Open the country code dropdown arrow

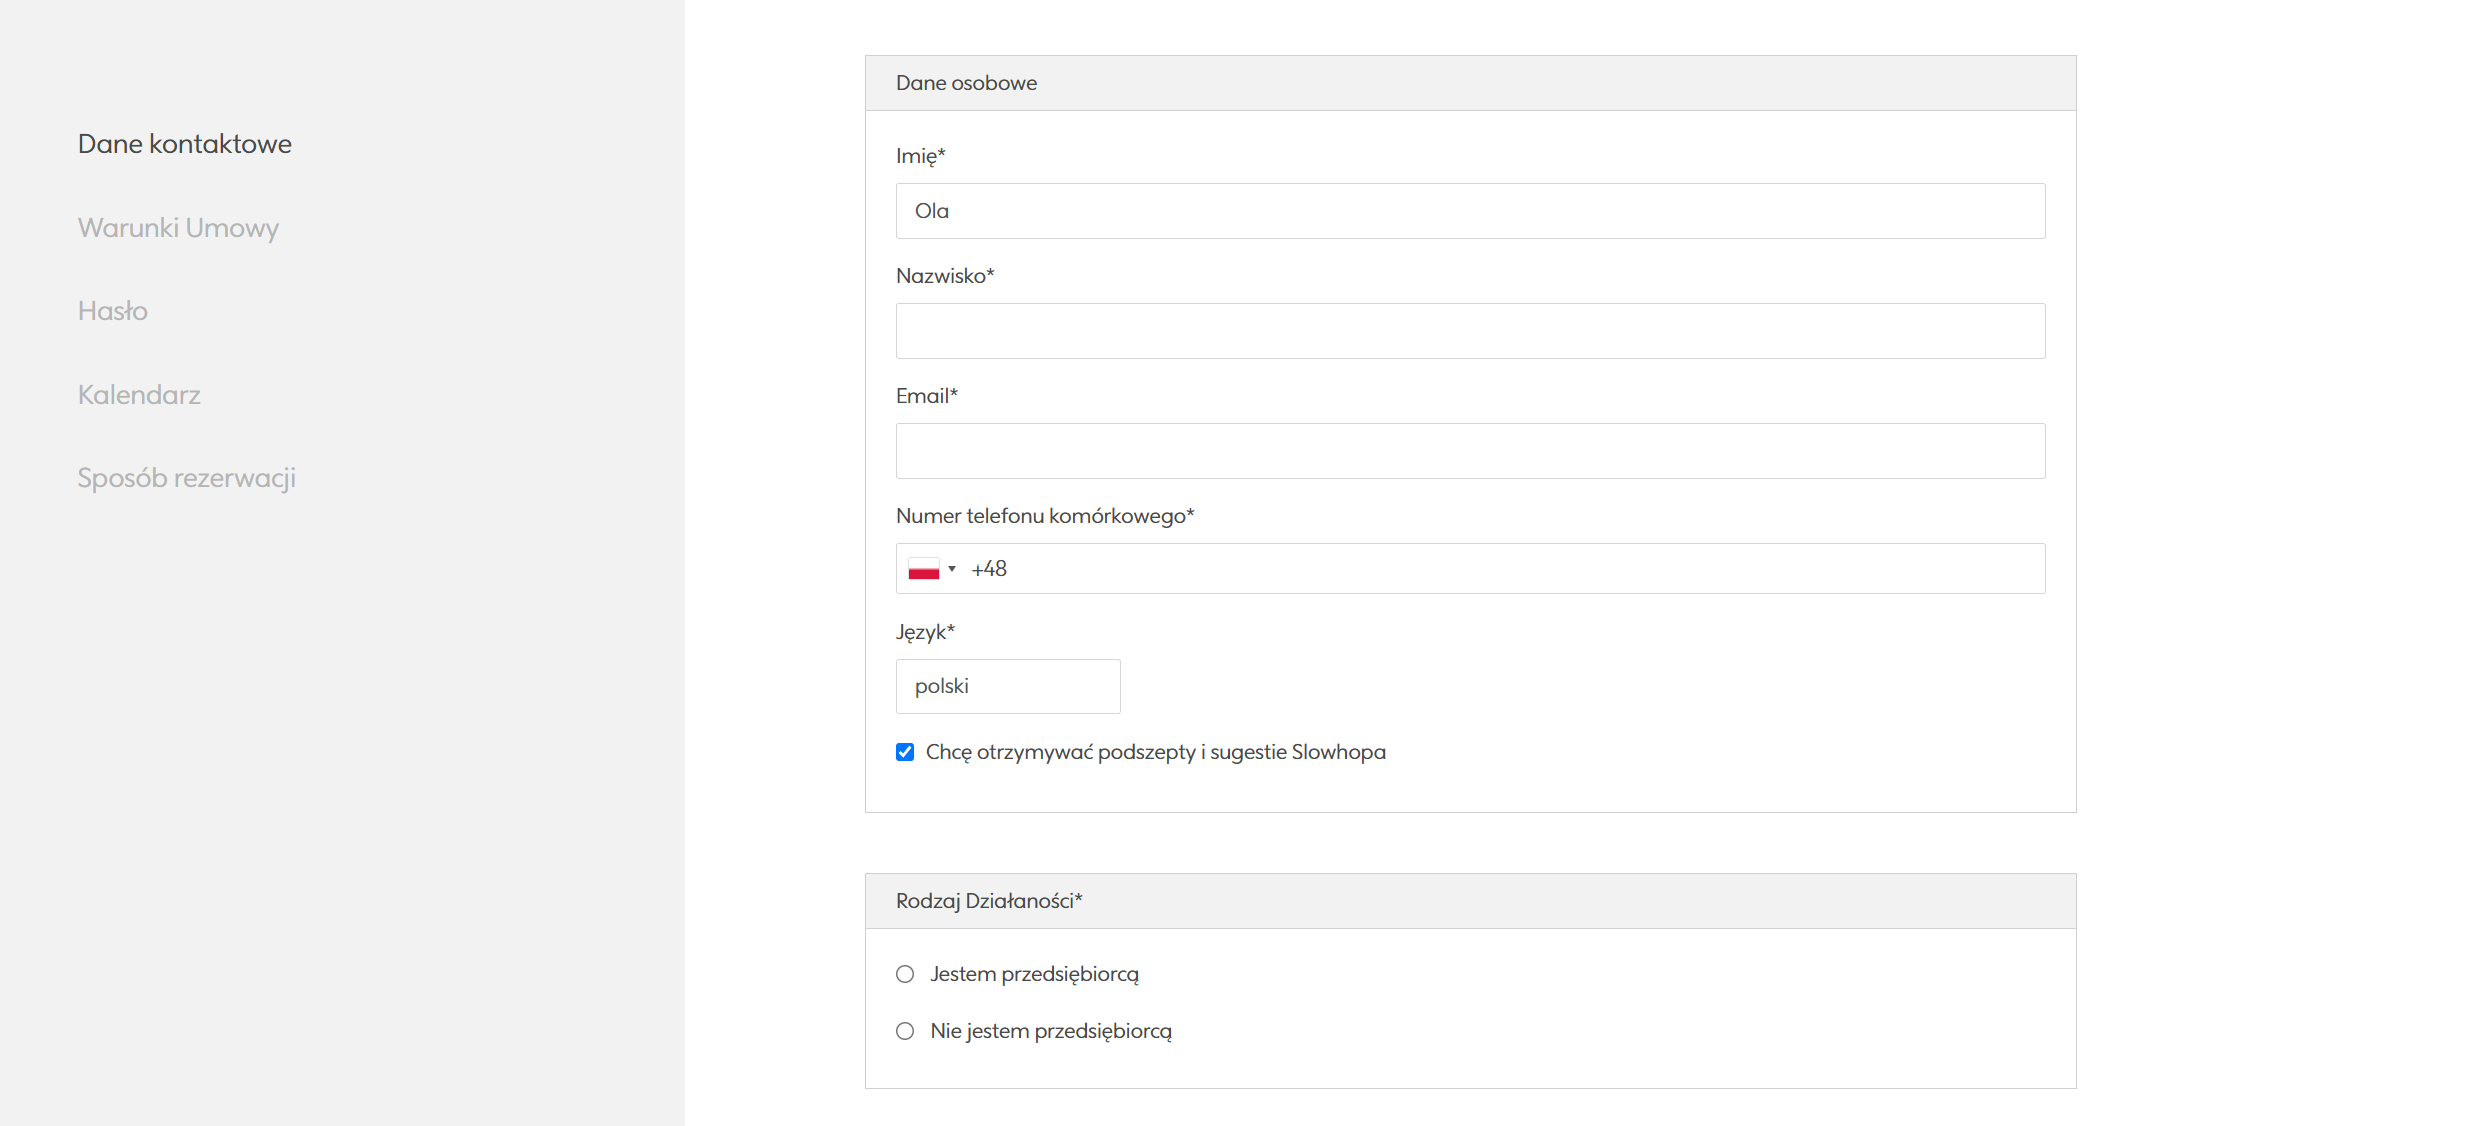pyautogui.click(x=952, y=569)
